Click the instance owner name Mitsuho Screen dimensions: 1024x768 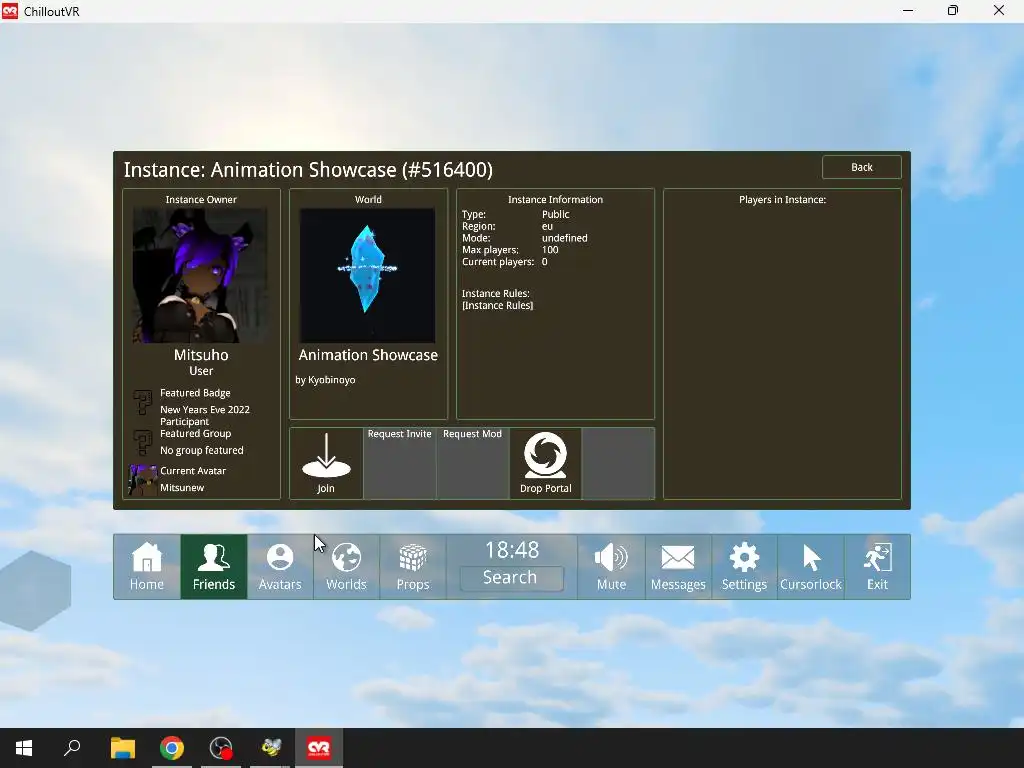click(201, 355)
